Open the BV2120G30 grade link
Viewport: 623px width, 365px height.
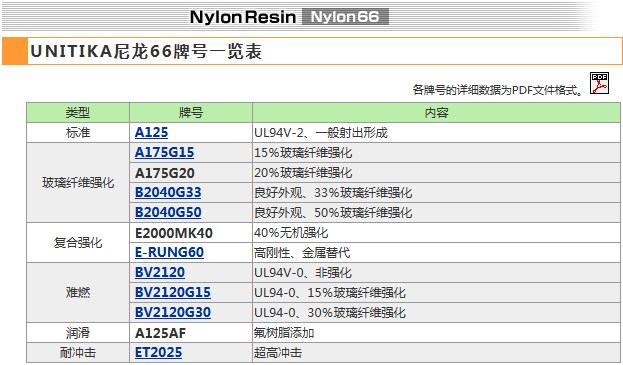tap(173, 313)
